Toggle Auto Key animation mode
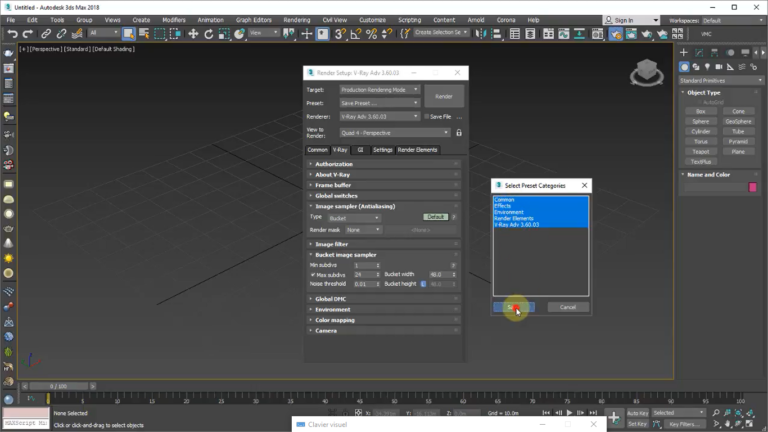 637,413
